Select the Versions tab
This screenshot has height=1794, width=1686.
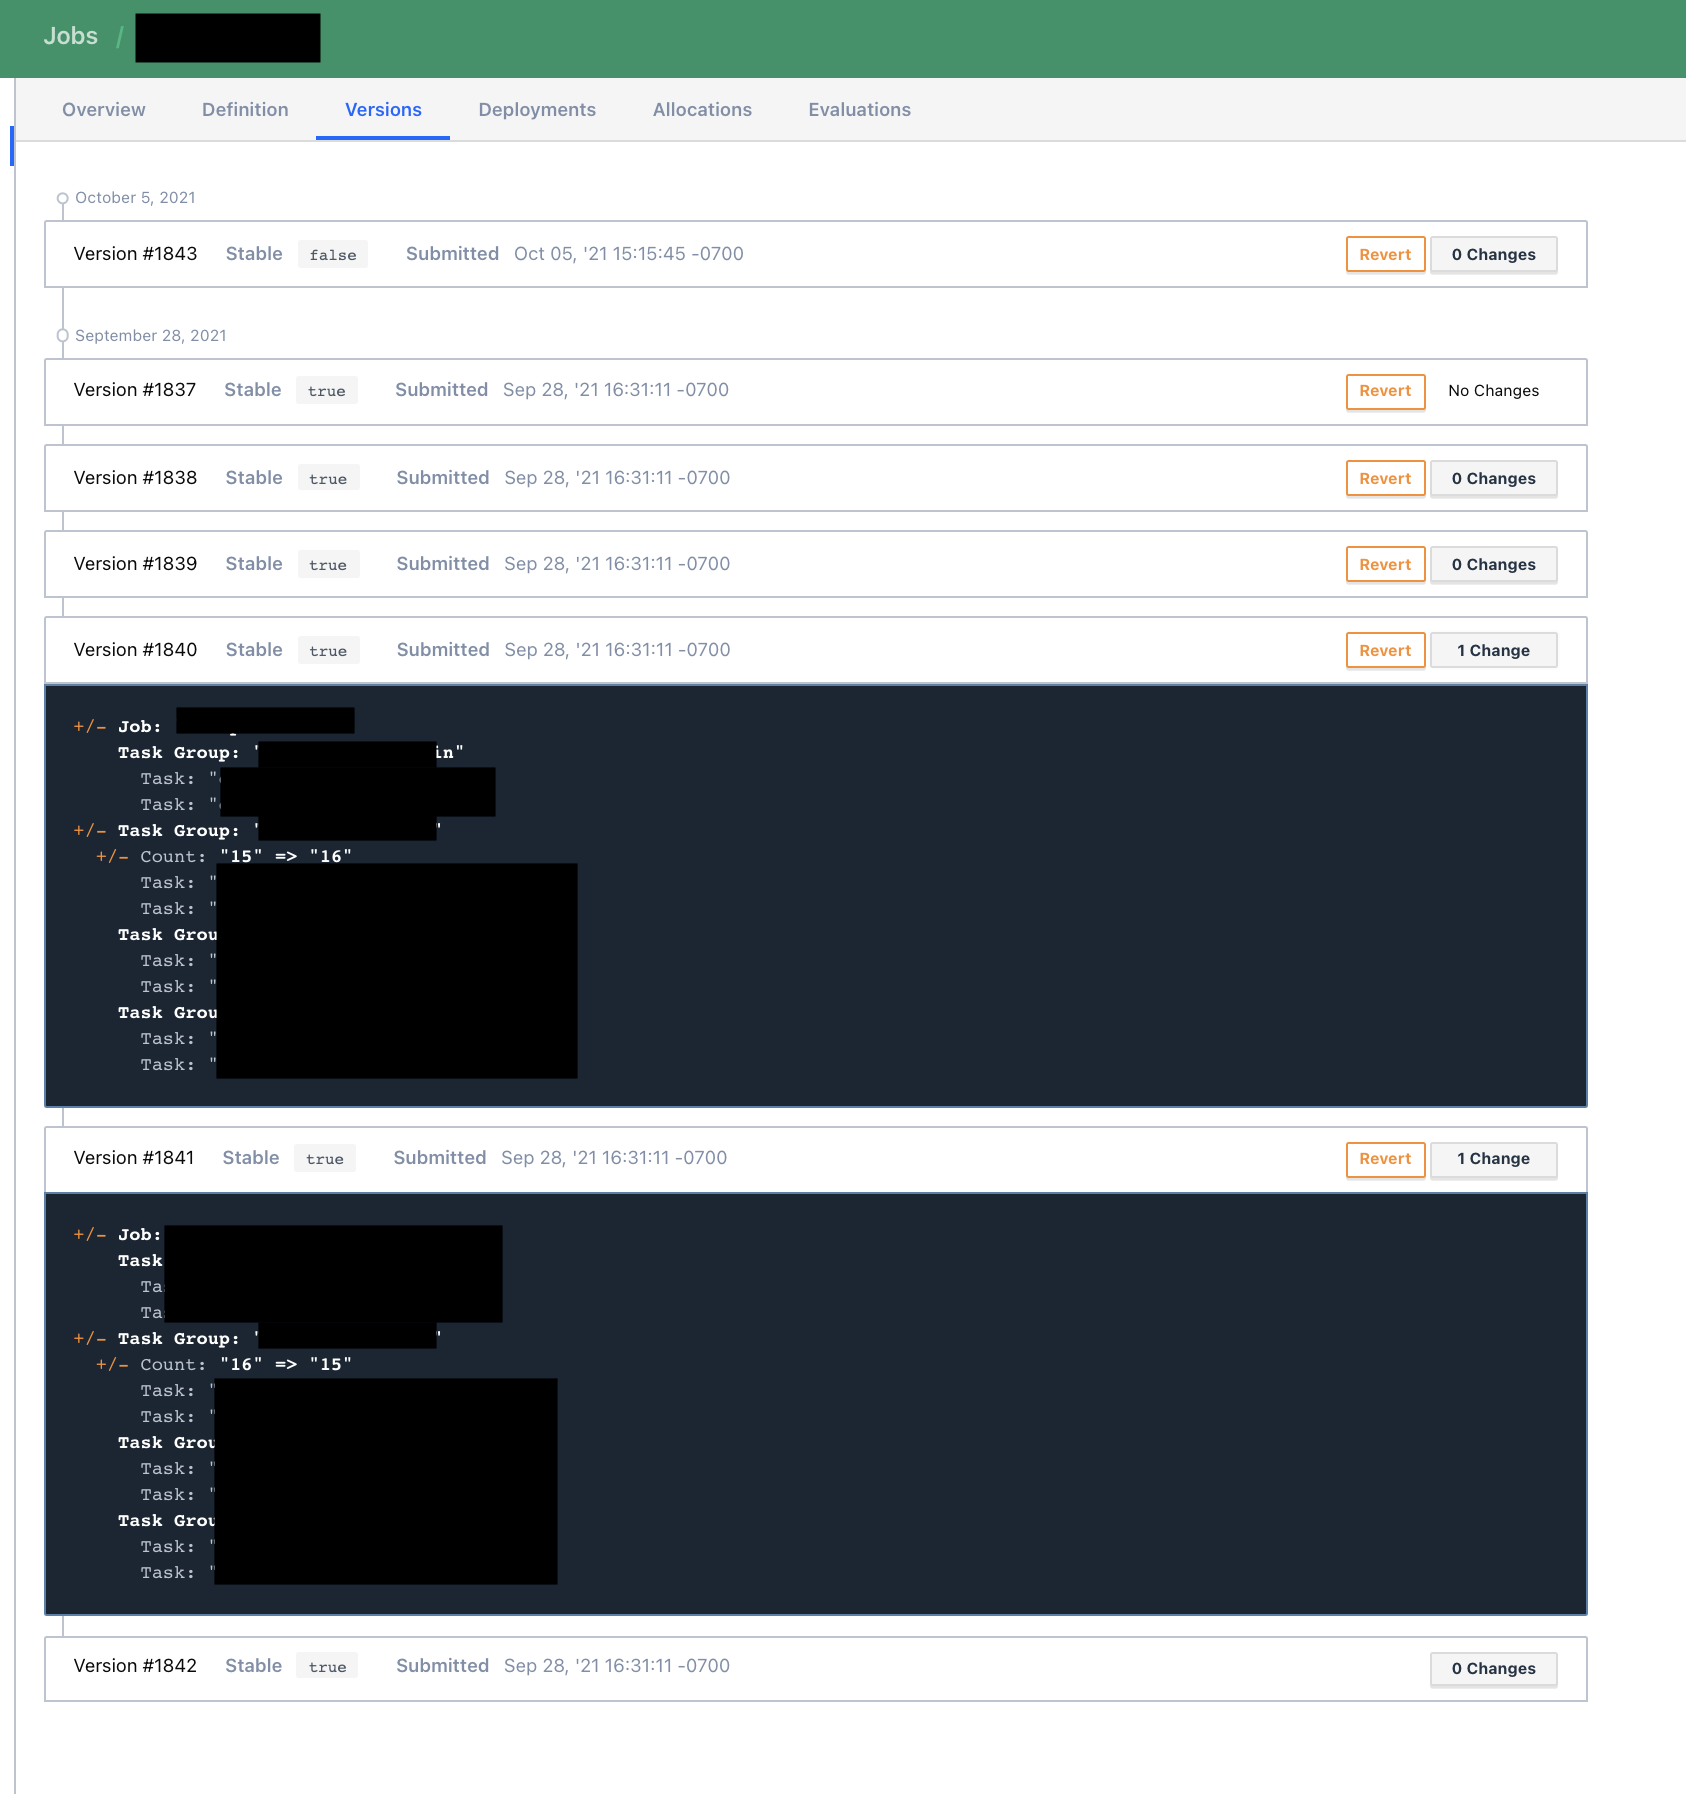click(x=383, y=110)
